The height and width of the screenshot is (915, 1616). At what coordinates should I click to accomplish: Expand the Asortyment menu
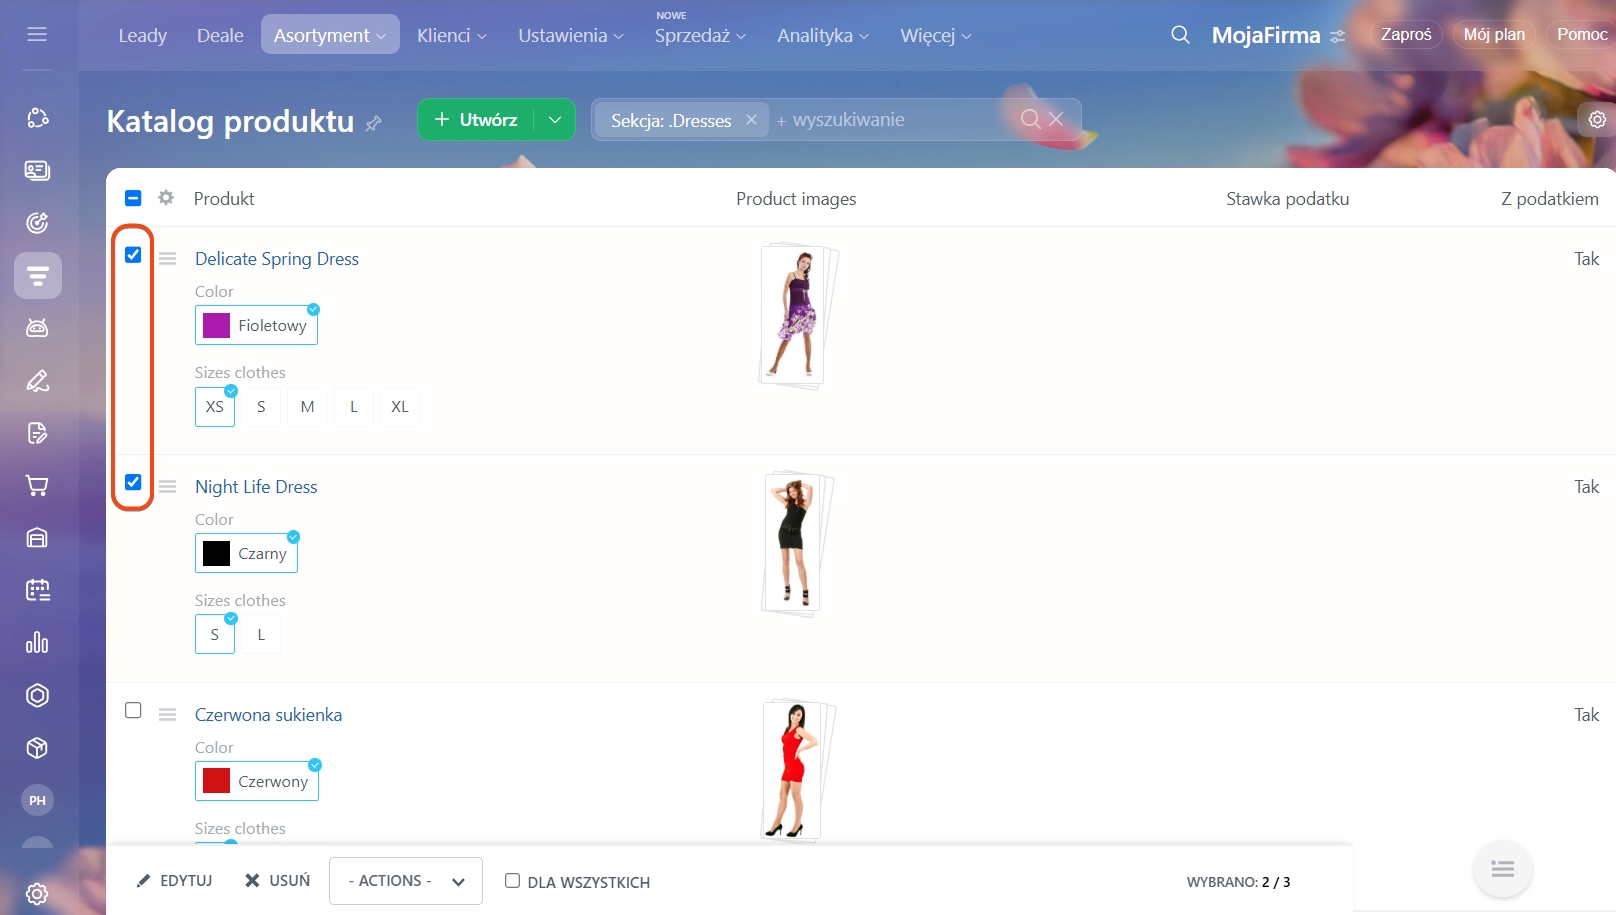[x=330, y=35]
